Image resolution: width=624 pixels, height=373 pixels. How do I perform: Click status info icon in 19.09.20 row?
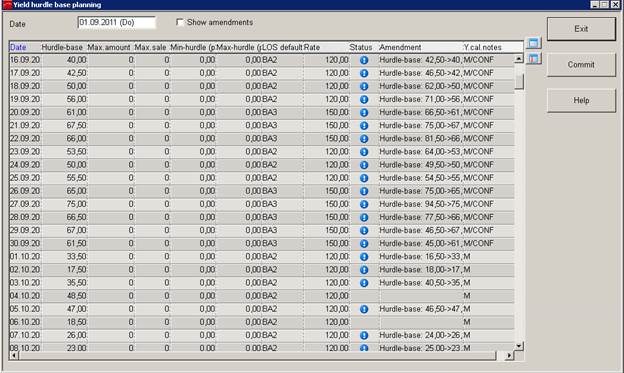(x=364, y=100)
